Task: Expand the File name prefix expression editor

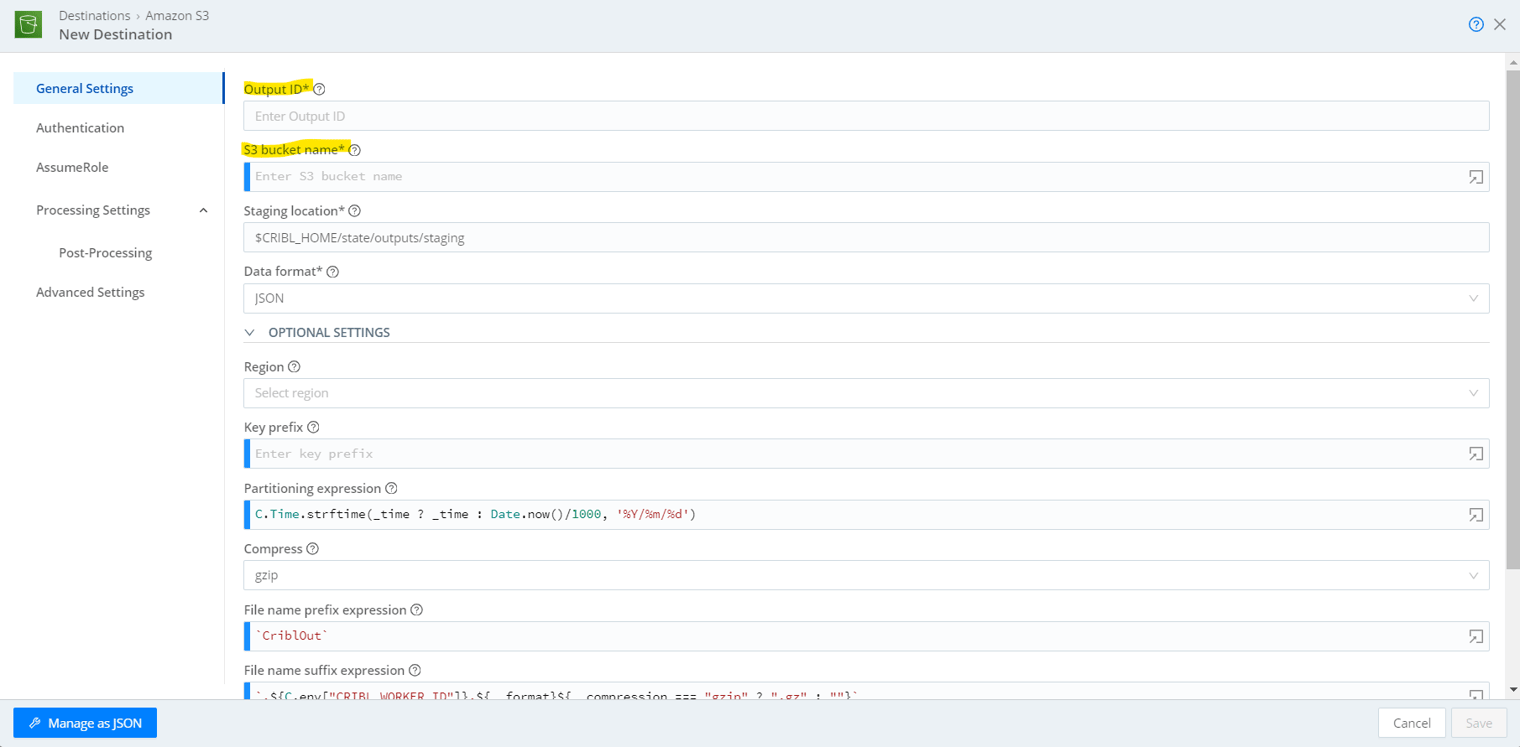Action: point(1475,637)
